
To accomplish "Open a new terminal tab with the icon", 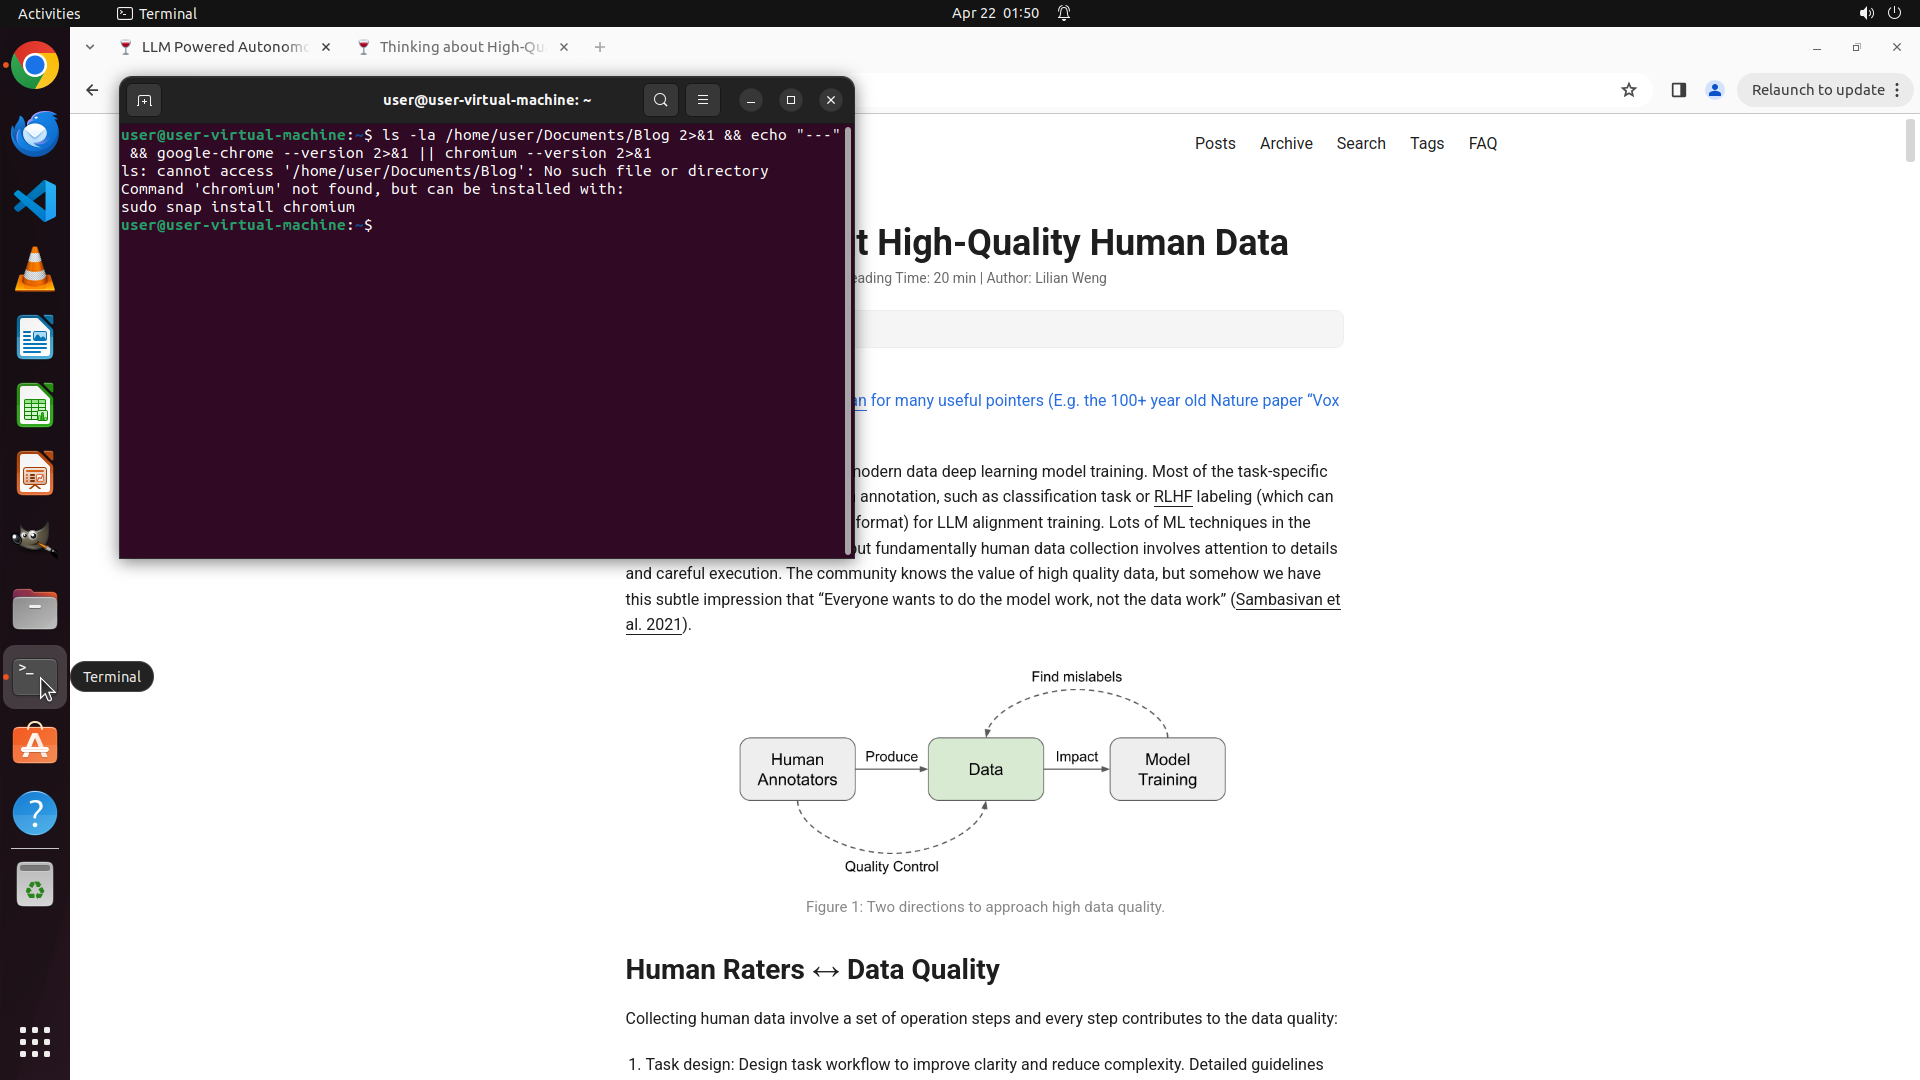I will coord(144,100).
